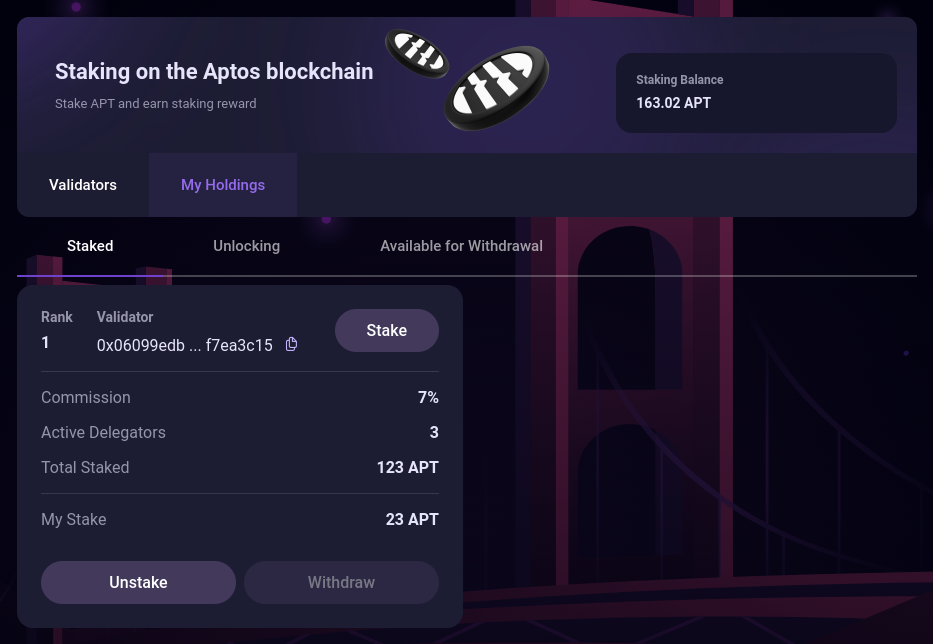Click the Unstake button
This screenshot has width=933, height=644.
(x=138, y=583)
